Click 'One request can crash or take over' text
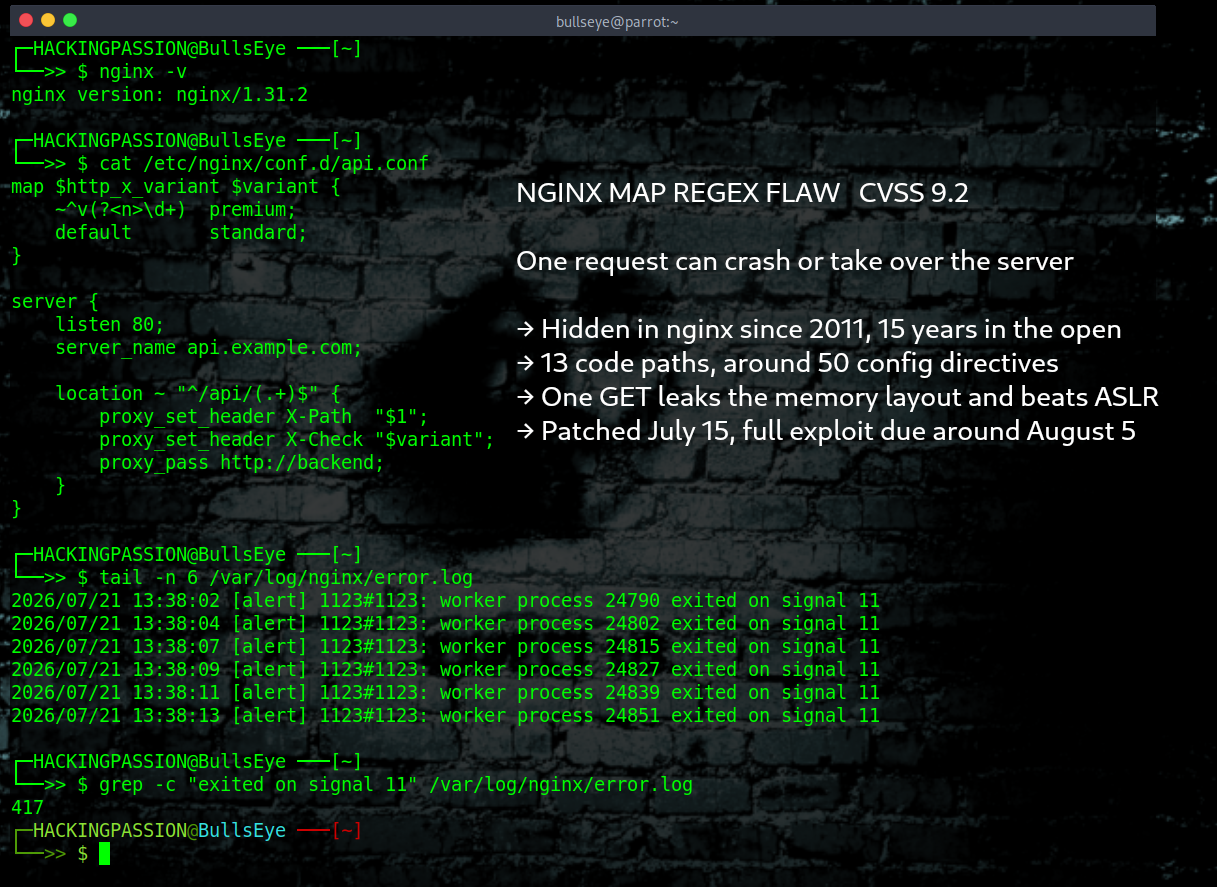 (x=795, y=262)
